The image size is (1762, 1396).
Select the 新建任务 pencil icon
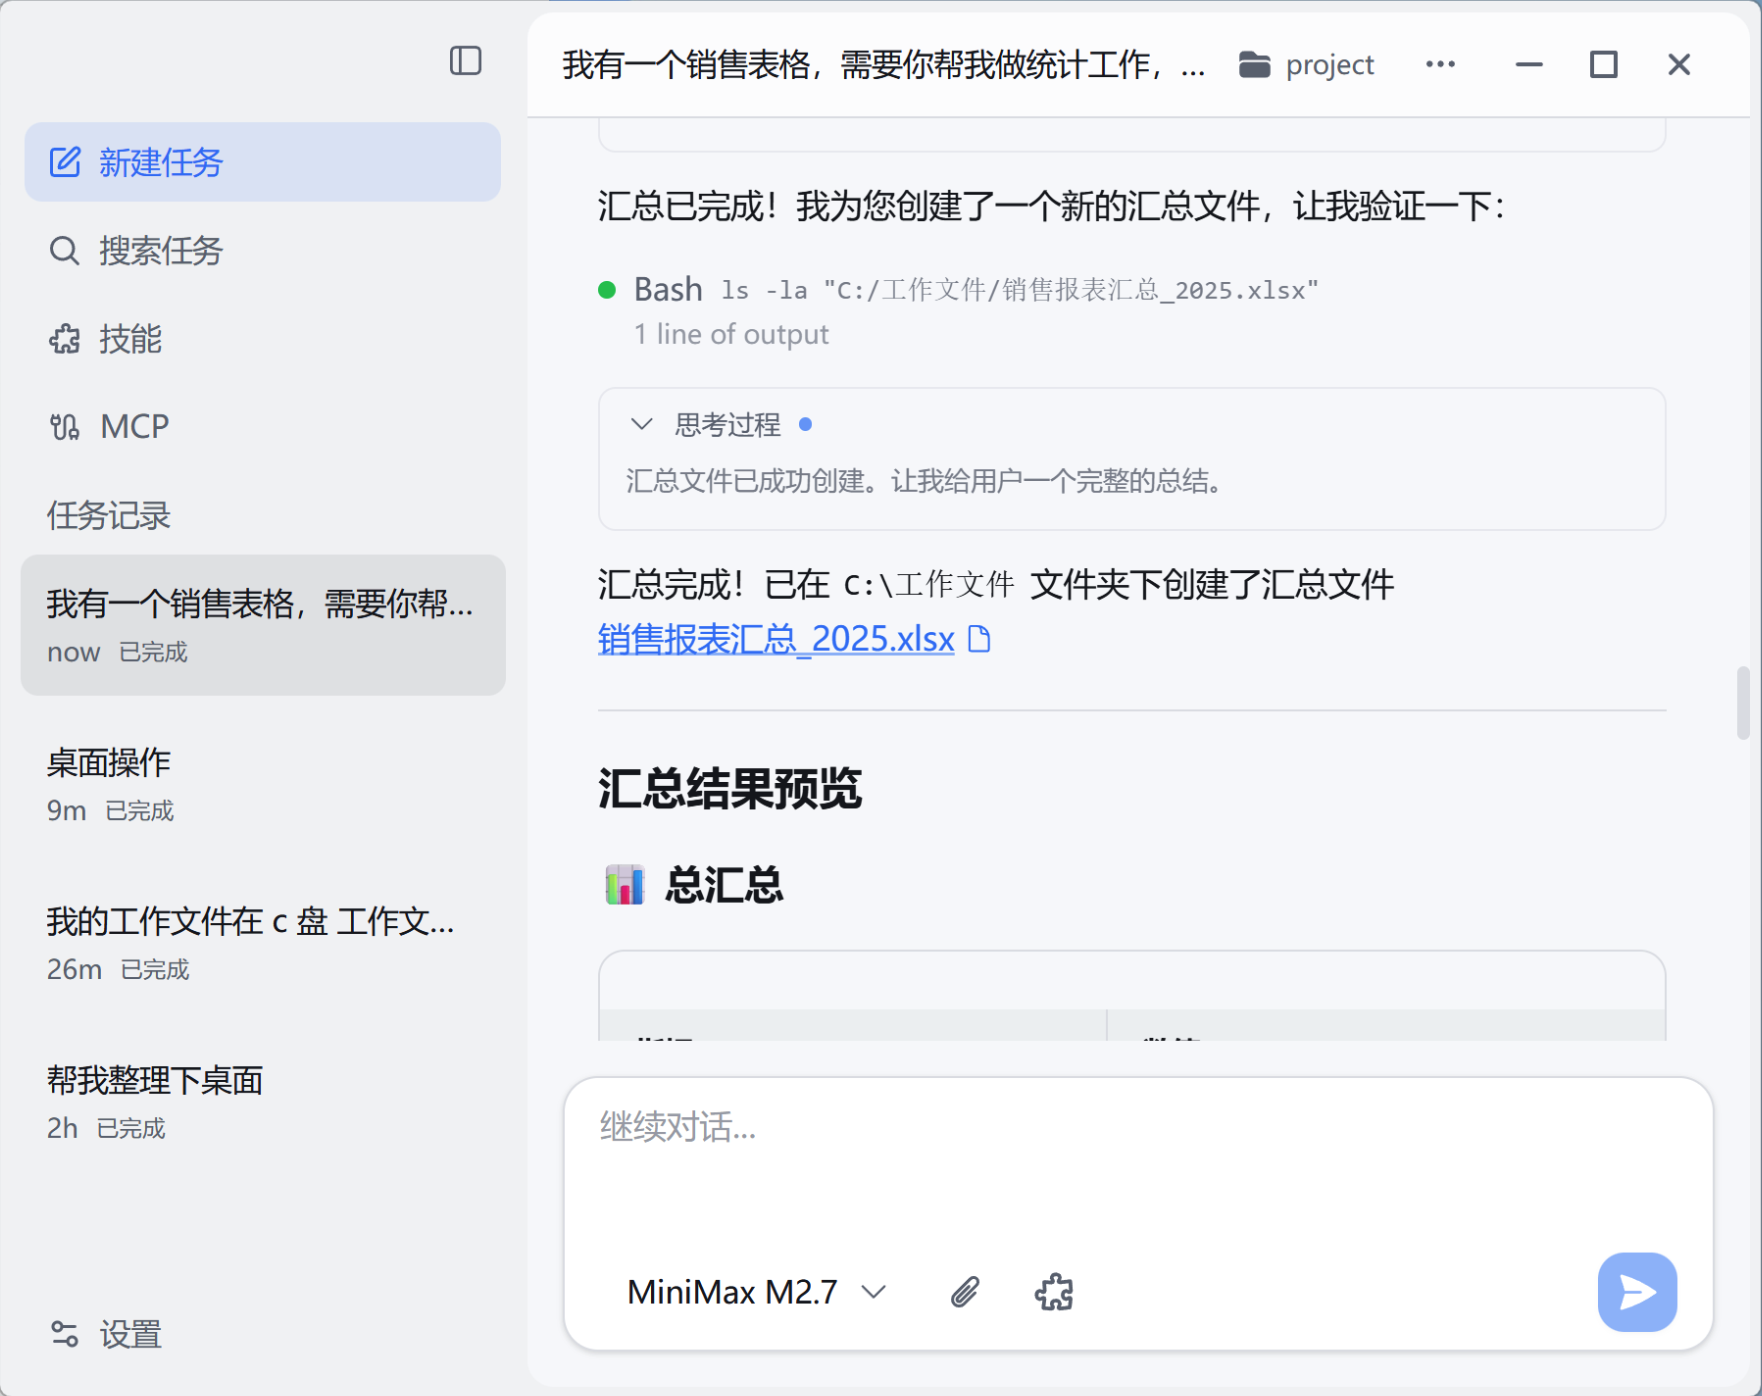tap(65, 161)
